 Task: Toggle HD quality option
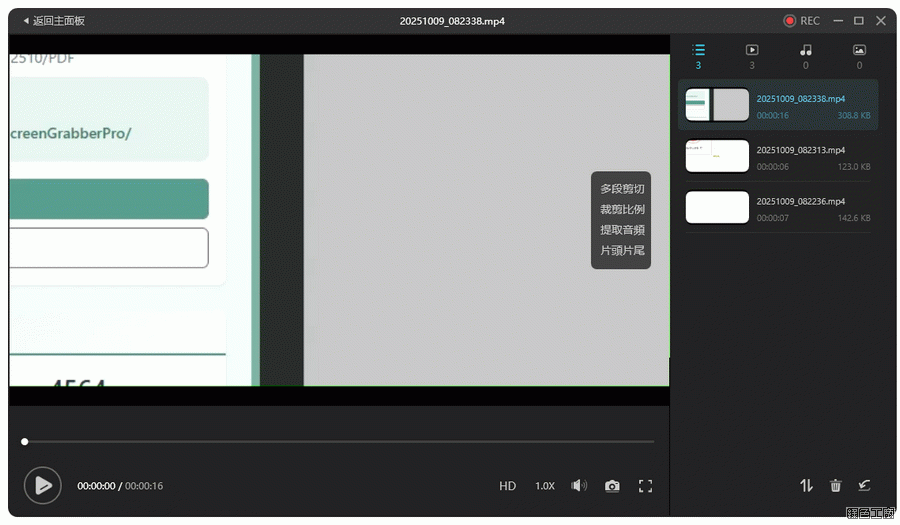(507, 486)
